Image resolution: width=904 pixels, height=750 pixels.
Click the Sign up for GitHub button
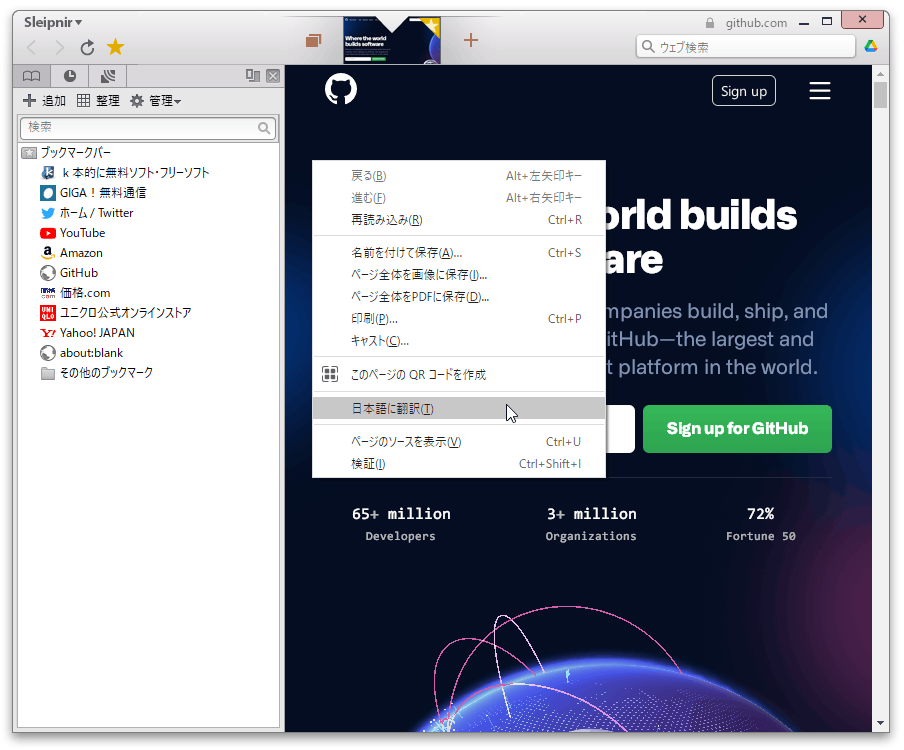737,429
